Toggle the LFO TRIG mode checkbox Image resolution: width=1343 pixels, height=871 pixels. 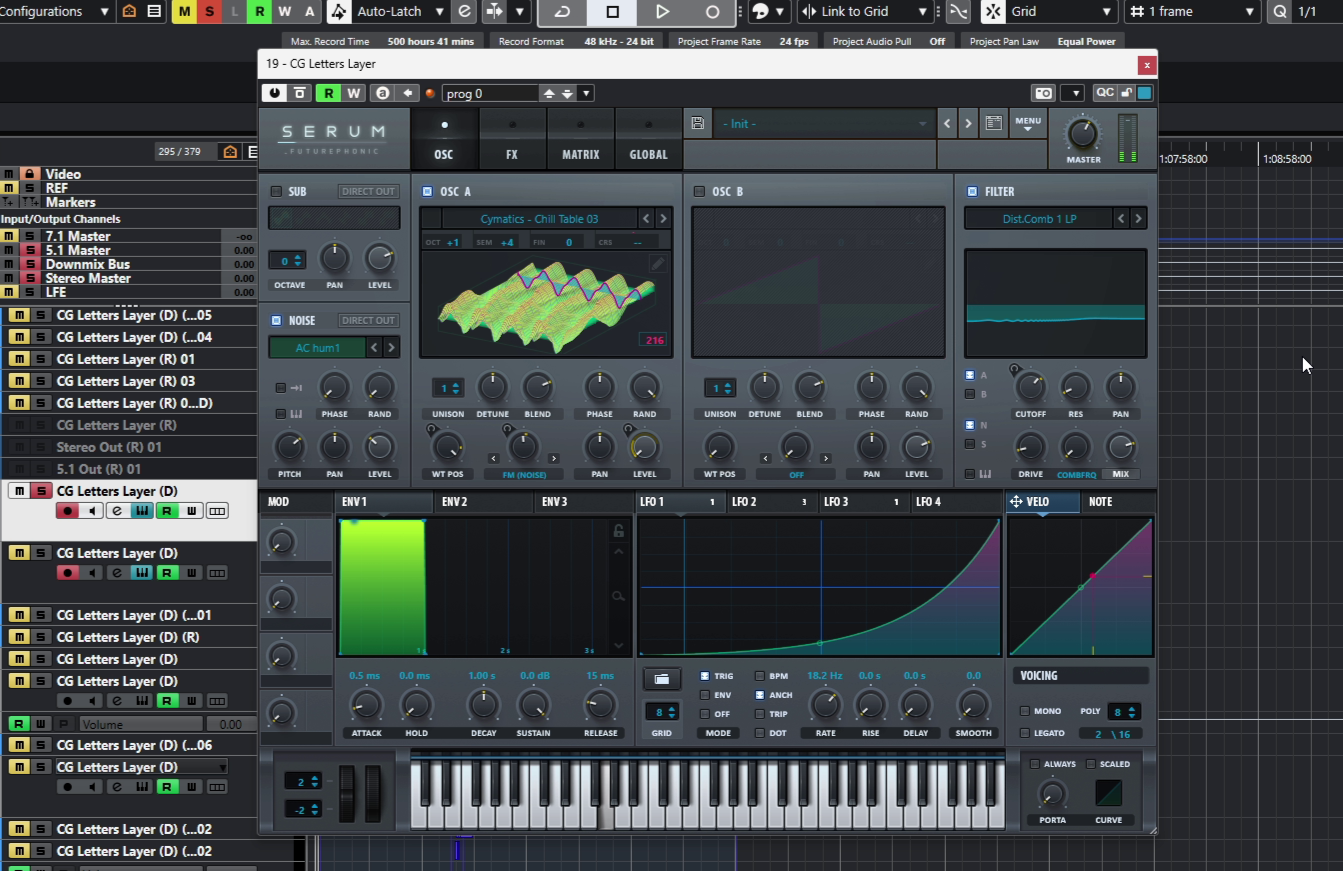[705, 676]
